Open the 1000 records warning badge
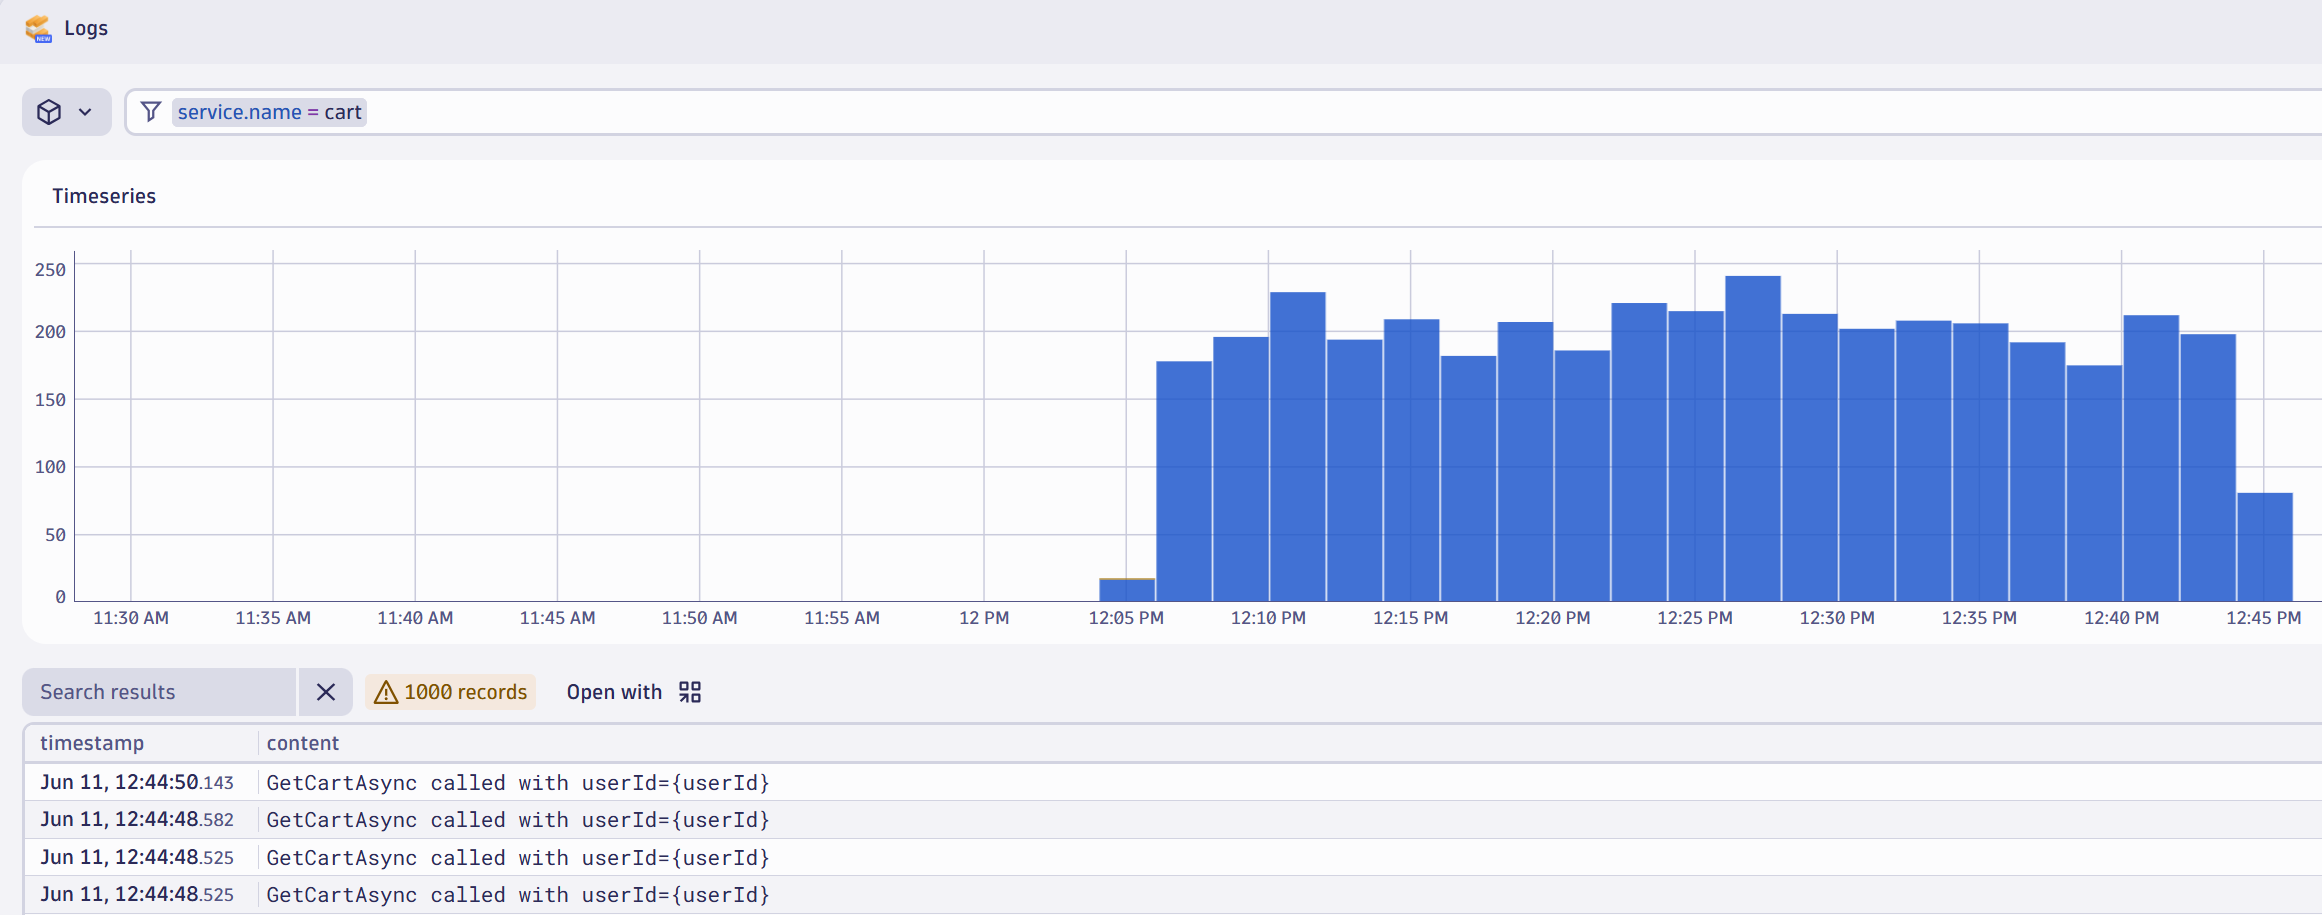 click(x=451, y=692)
